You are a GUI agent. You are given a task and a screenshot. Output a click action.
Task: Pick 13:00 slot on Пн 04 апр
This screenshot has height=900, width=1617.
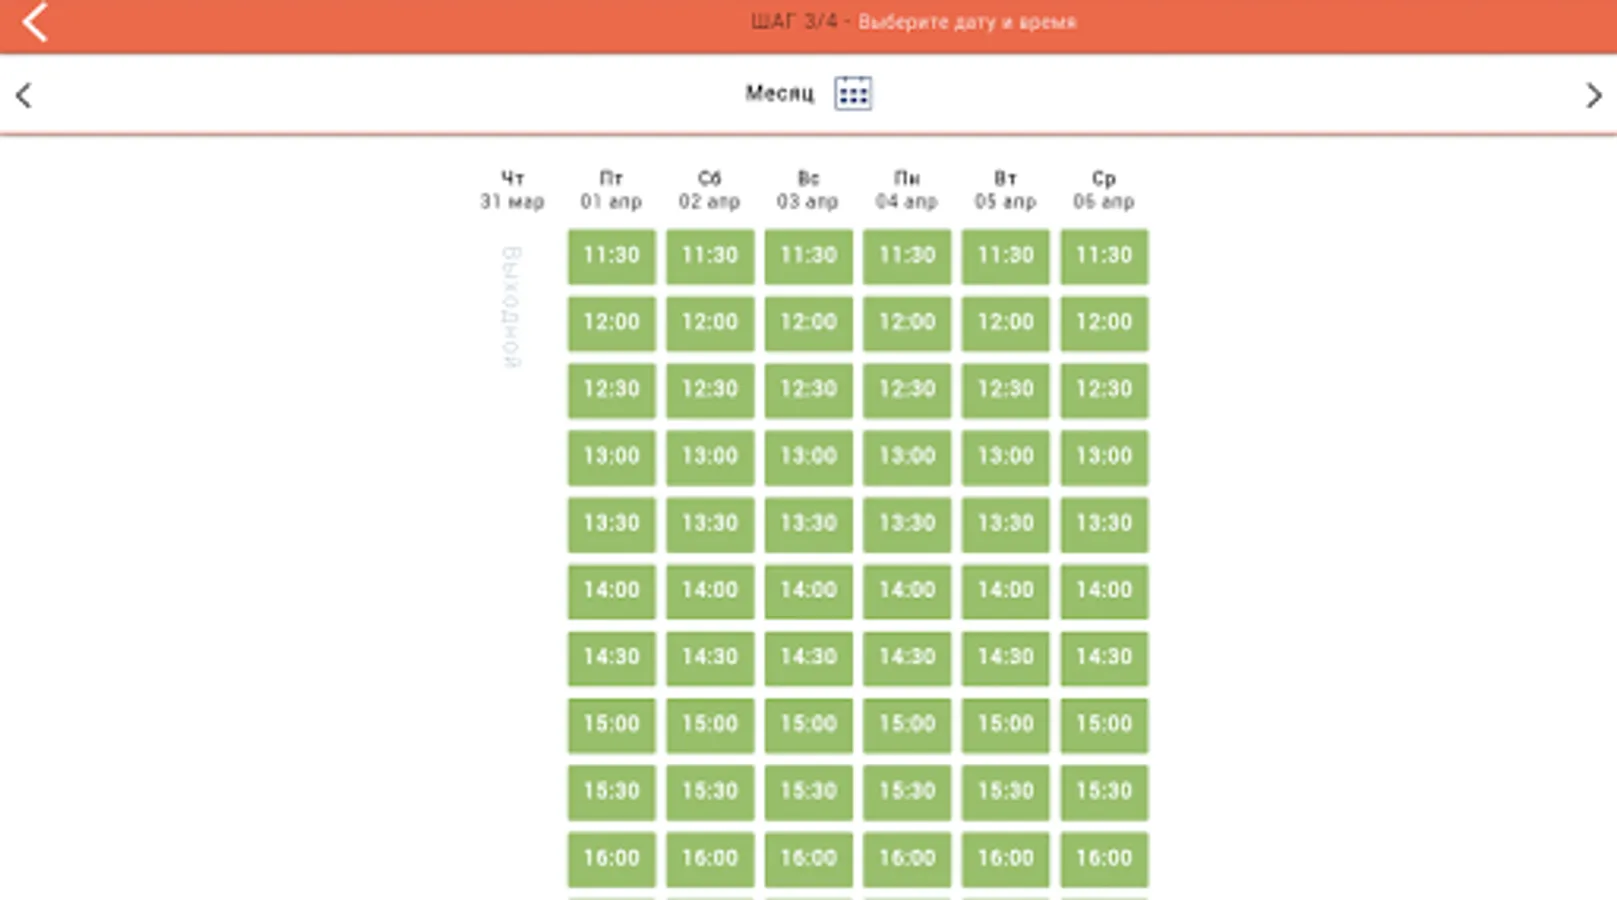pos(907,457)
